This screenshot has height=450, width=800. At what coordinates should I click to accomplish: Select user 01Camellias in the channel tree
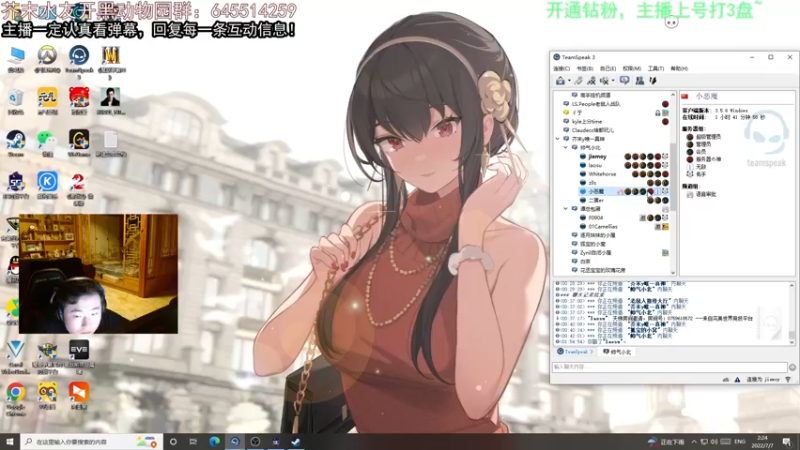[603, 227]
